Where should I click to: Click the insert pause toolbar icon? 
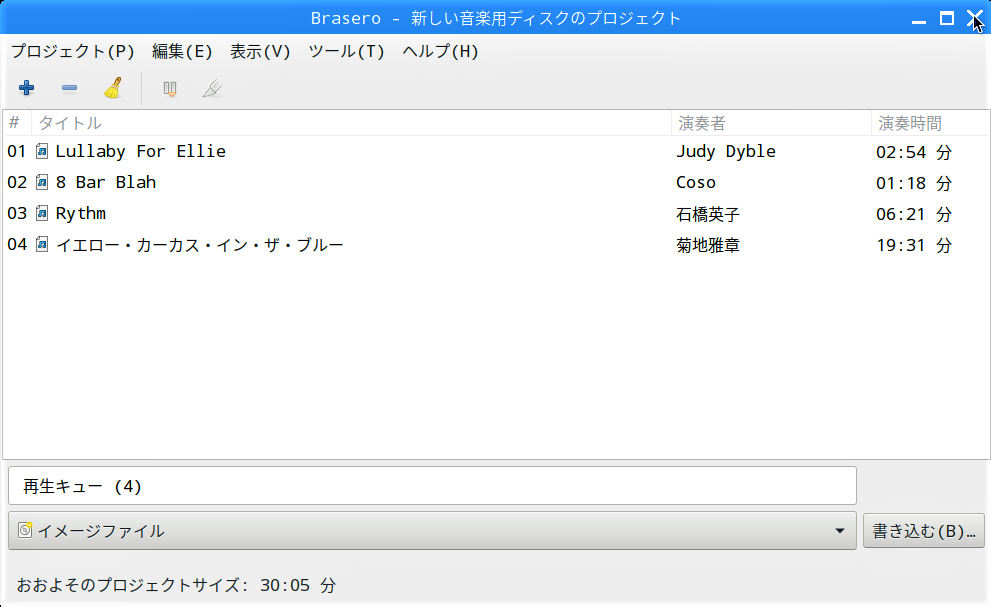[169, 89]
